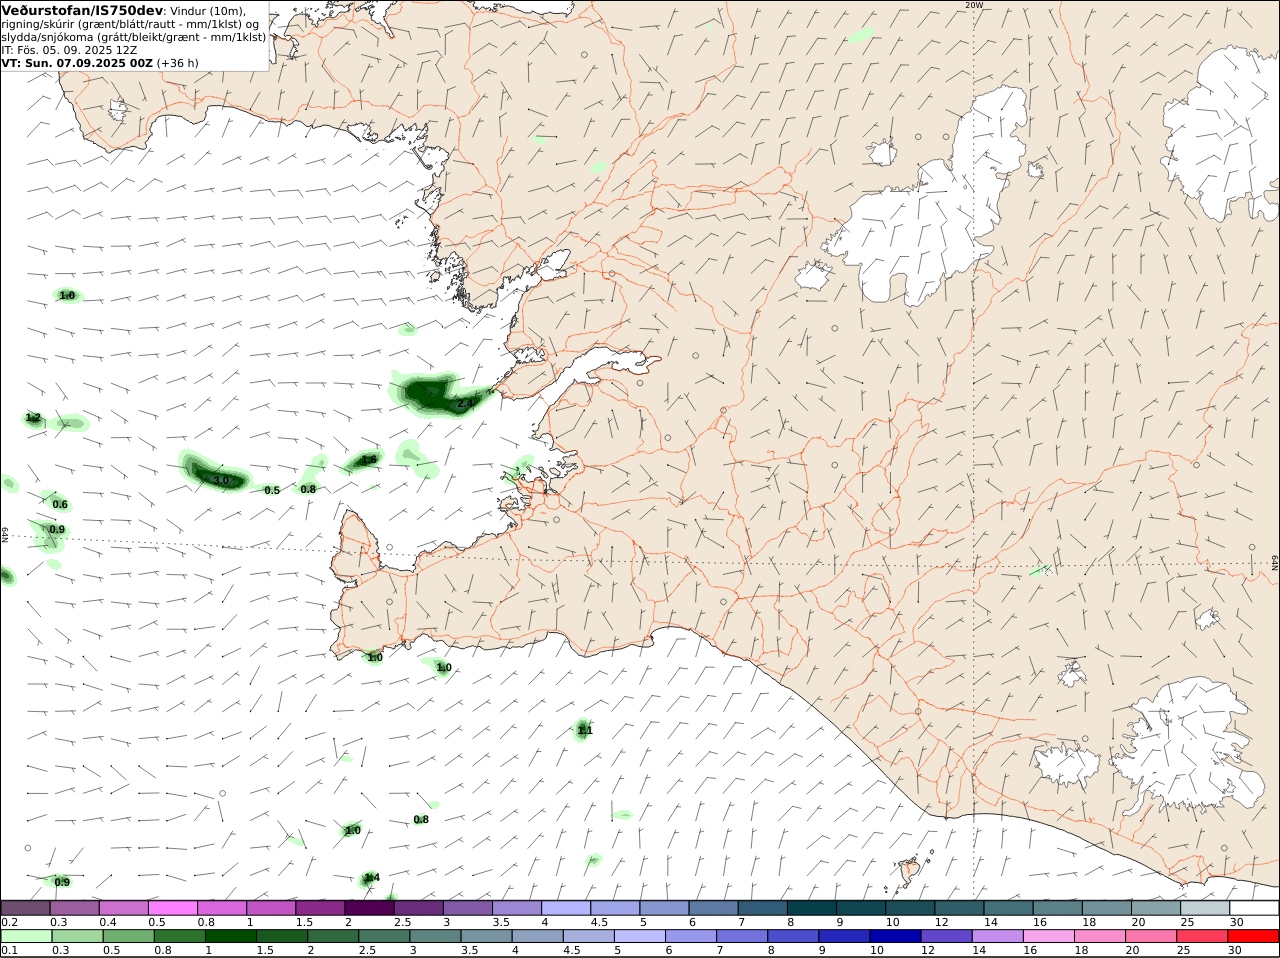1280x958 pixels.
Task: Click the 'Veðurstofan/IS750dev' title text
Action: coord(83,10)
